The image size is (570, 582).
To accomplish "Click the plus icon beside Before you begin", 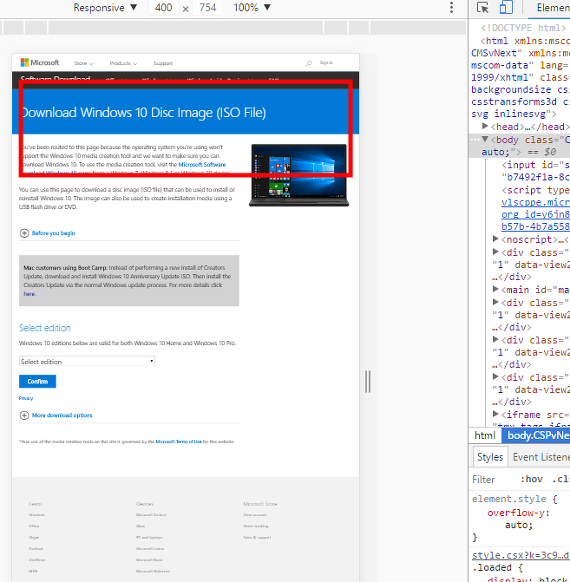I will click(24, 233).
